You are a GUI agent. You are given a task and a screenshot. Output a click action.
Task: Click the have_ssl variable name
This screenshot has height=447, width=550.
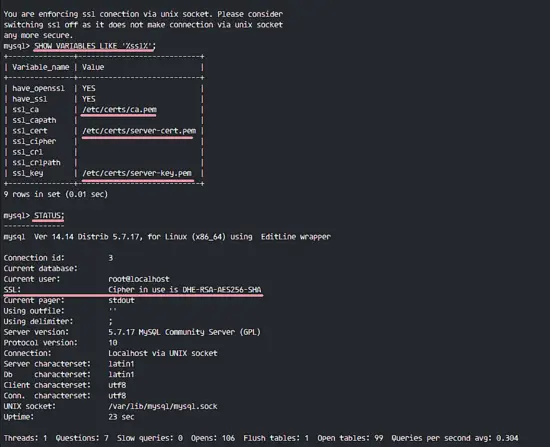(x=29, y=99)
